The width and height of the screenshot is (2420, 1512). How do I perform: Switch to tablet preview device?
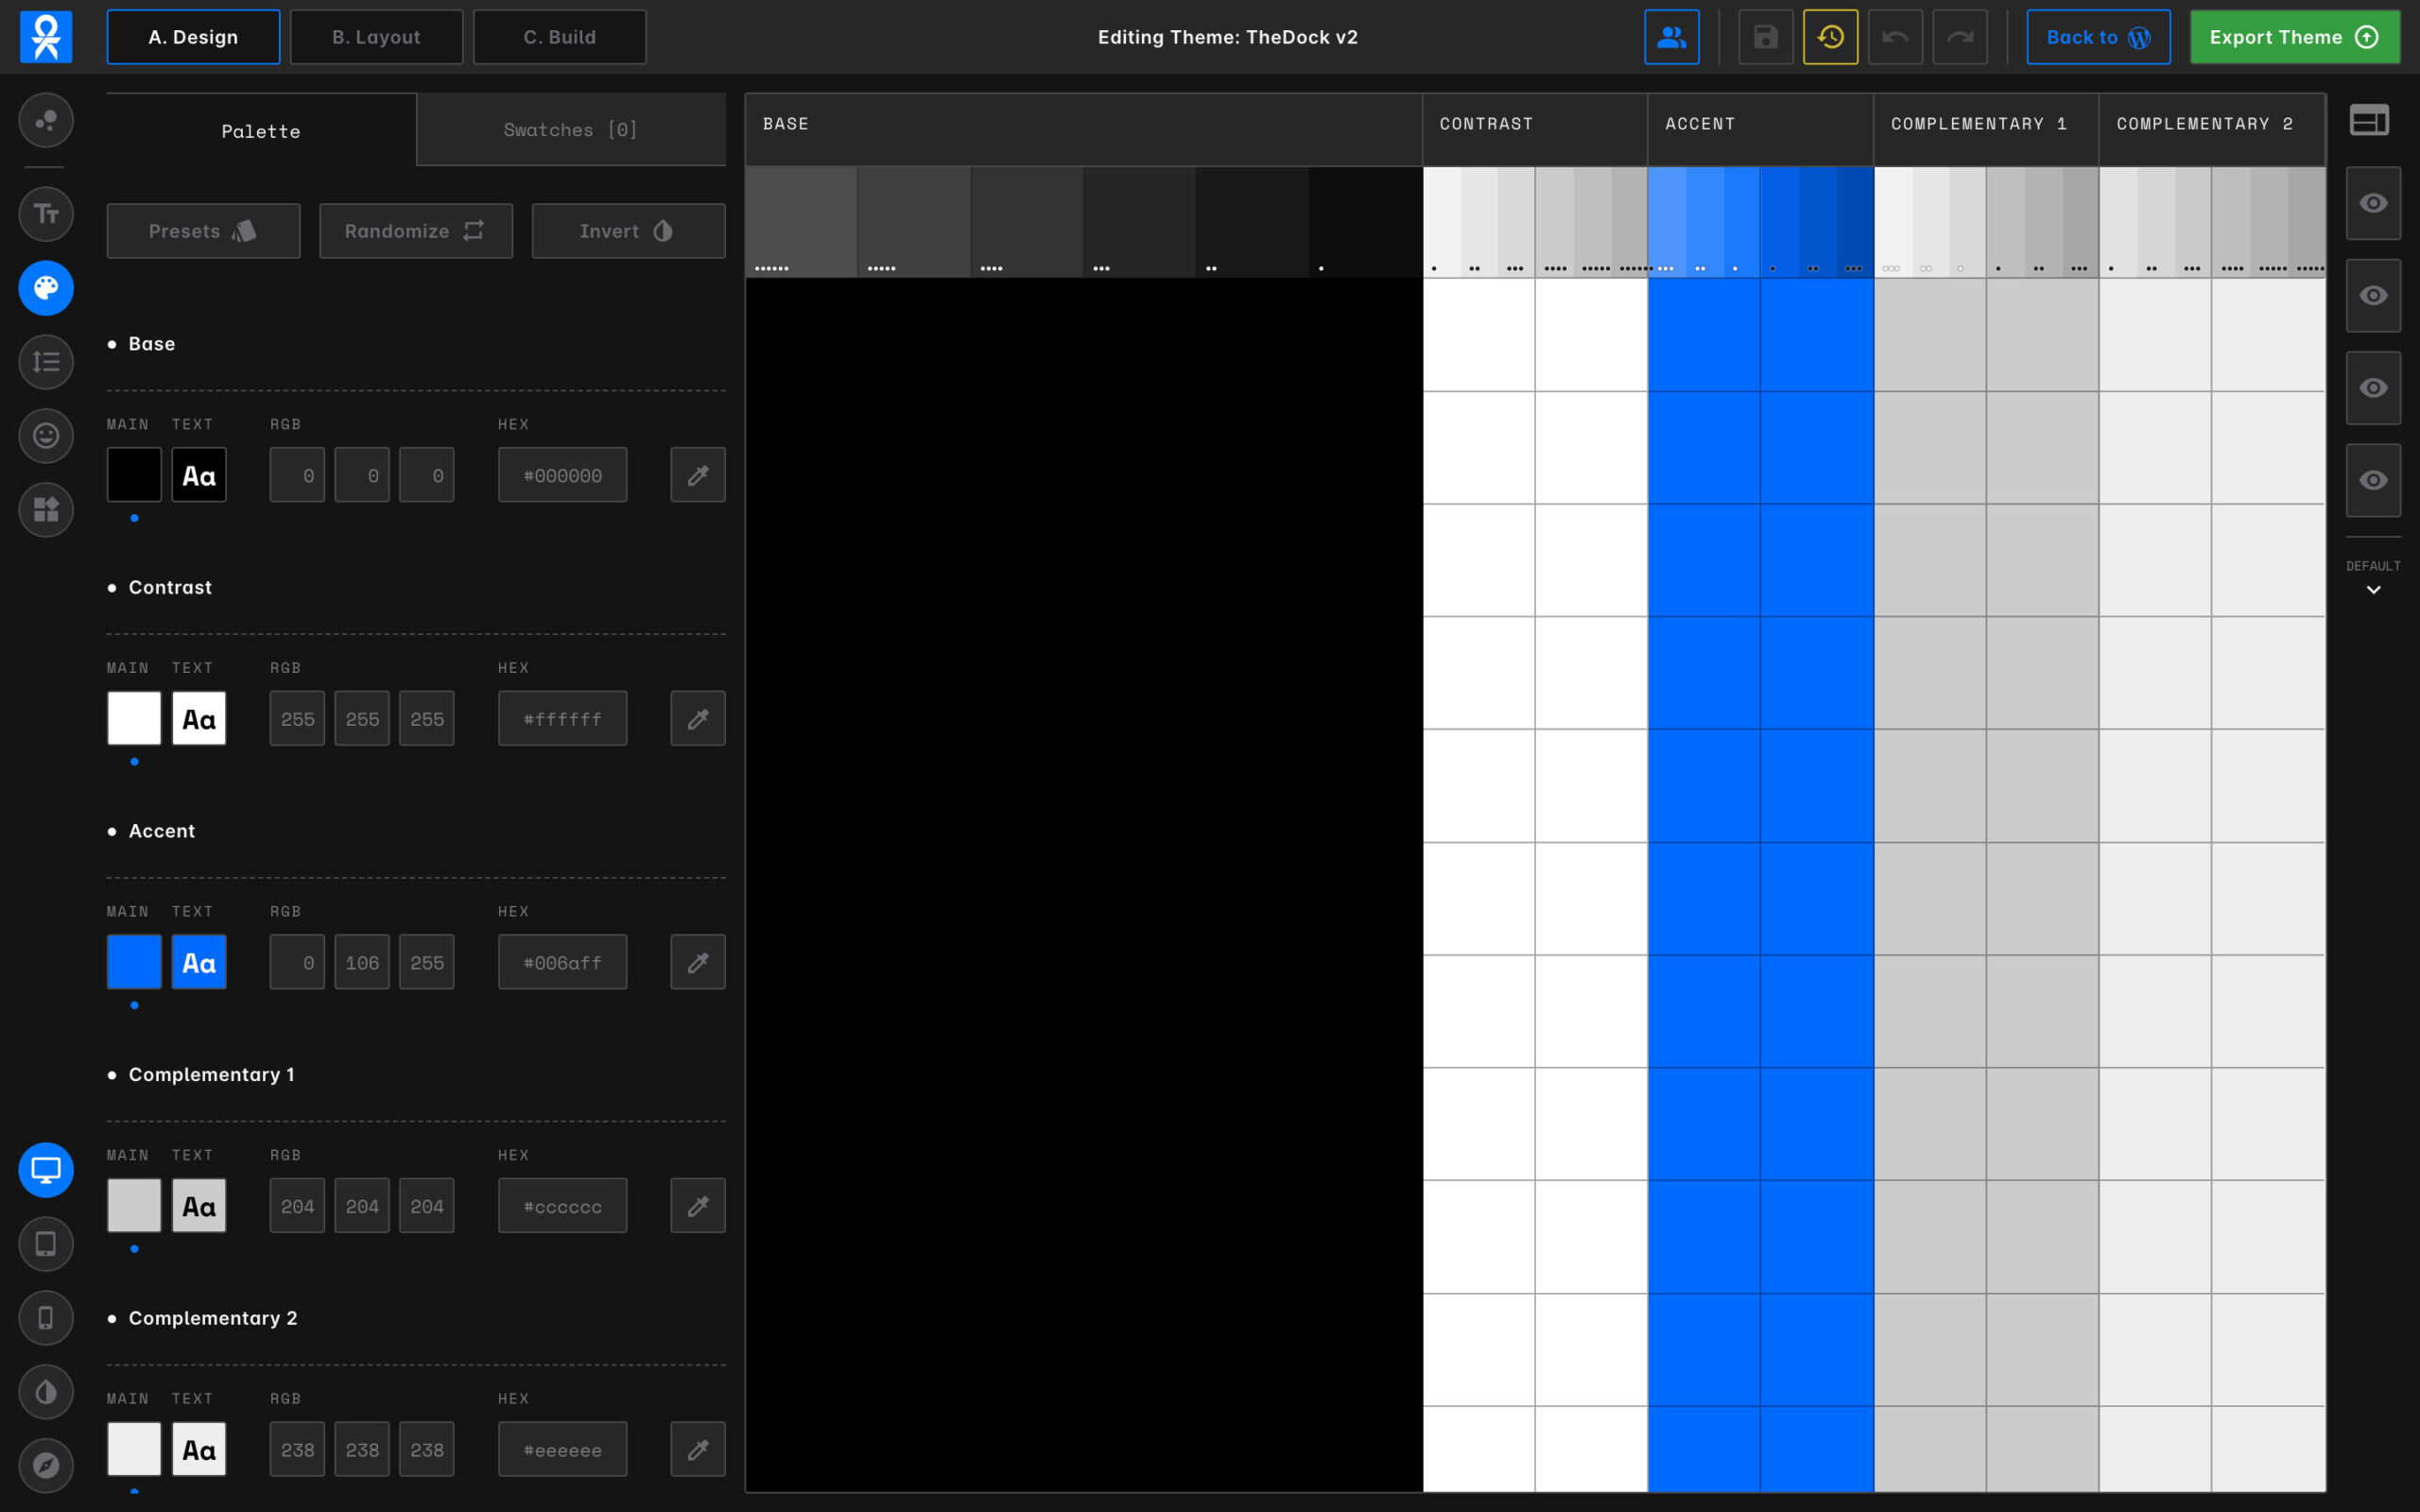pyautogui.click(x=46, y=1244)
